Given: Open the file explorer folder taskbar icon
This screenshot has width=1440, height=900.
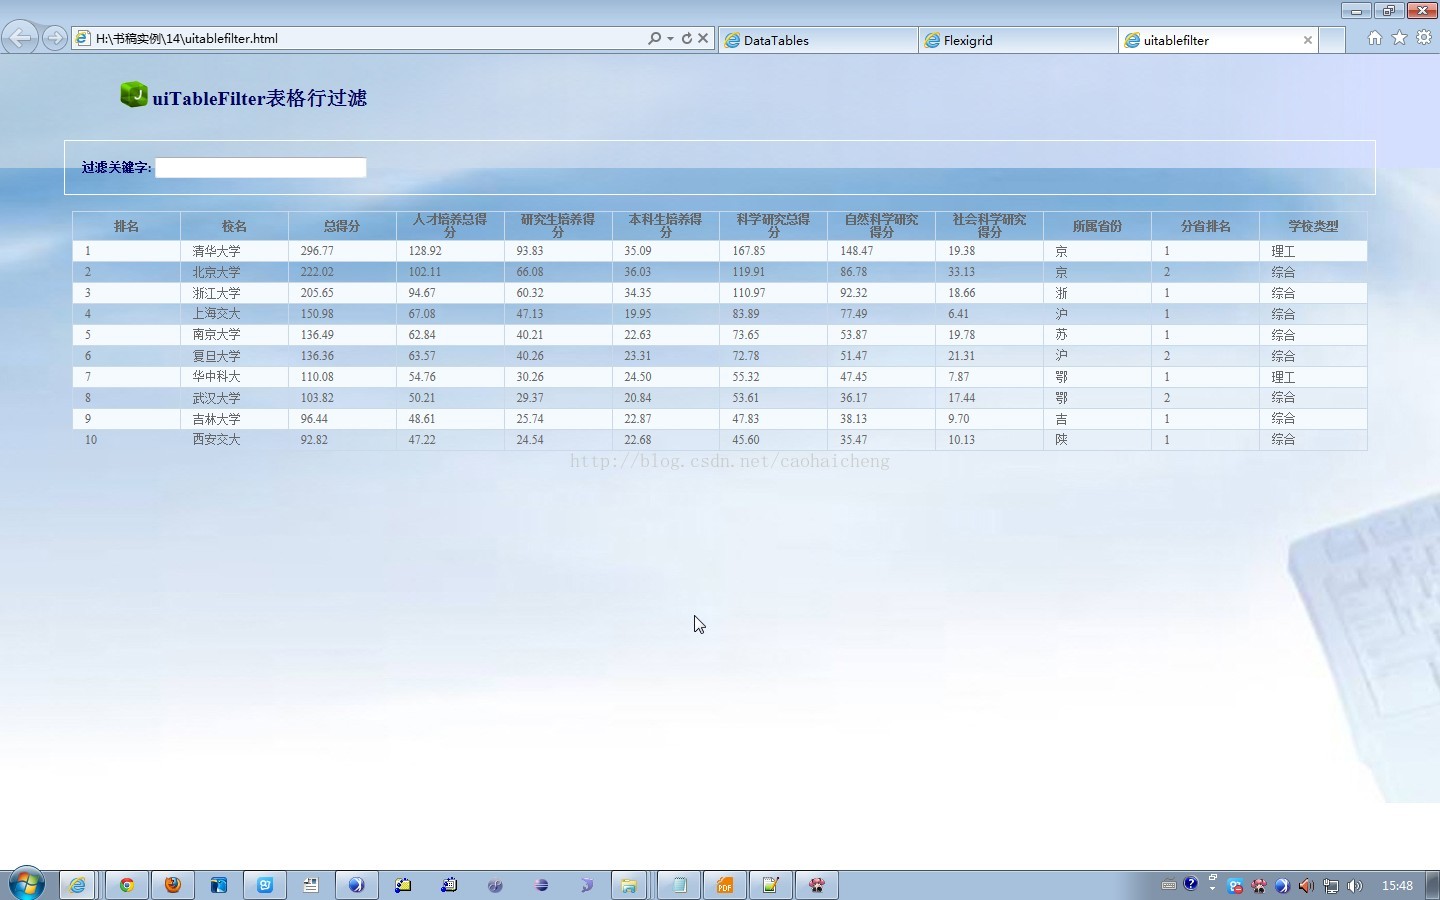Looking at the screenshot, I should [629, 885].
